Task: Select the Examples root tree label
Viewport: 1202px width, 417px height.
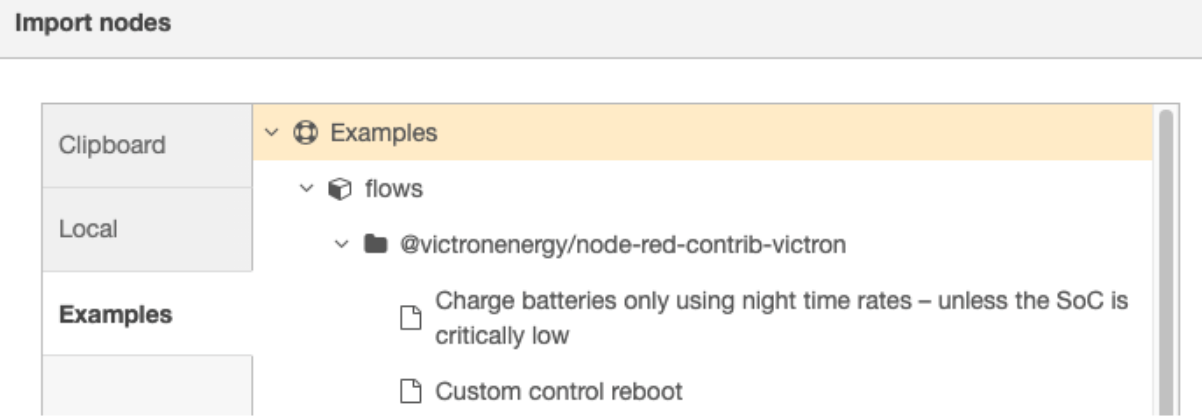Action: point(384,133)
